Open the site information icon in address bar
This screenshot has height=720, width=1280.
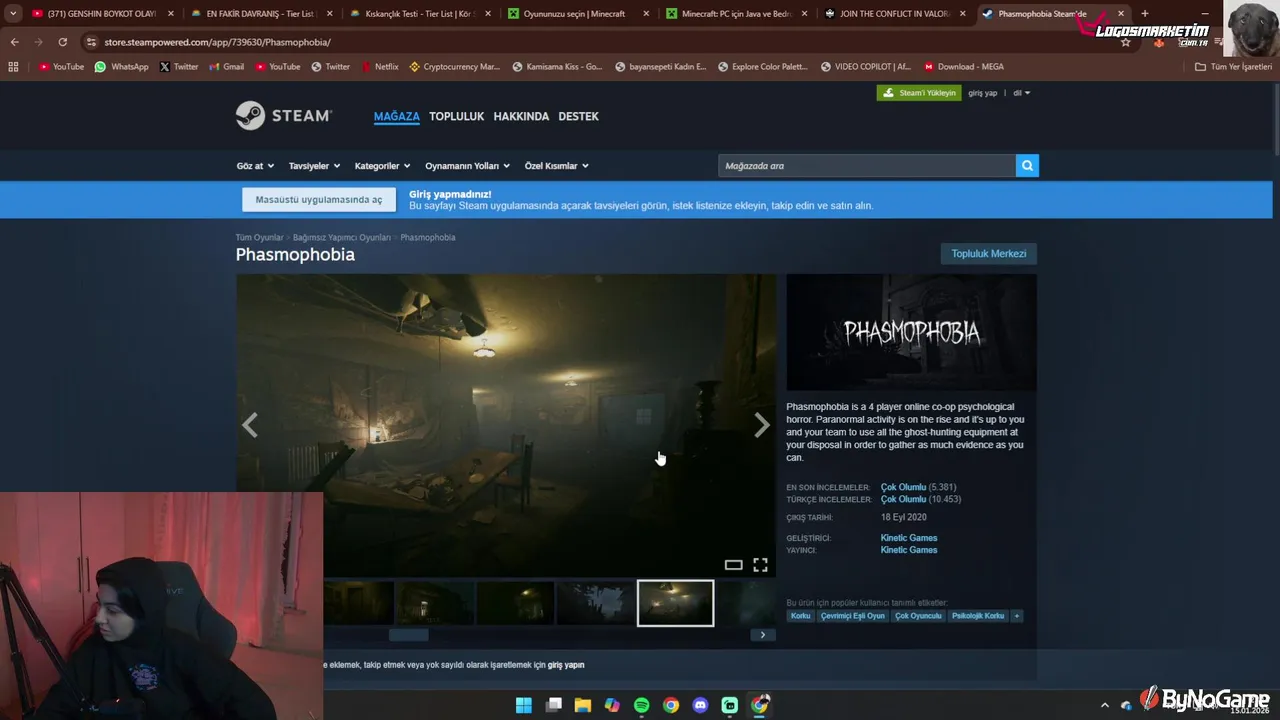pos(92,42)
